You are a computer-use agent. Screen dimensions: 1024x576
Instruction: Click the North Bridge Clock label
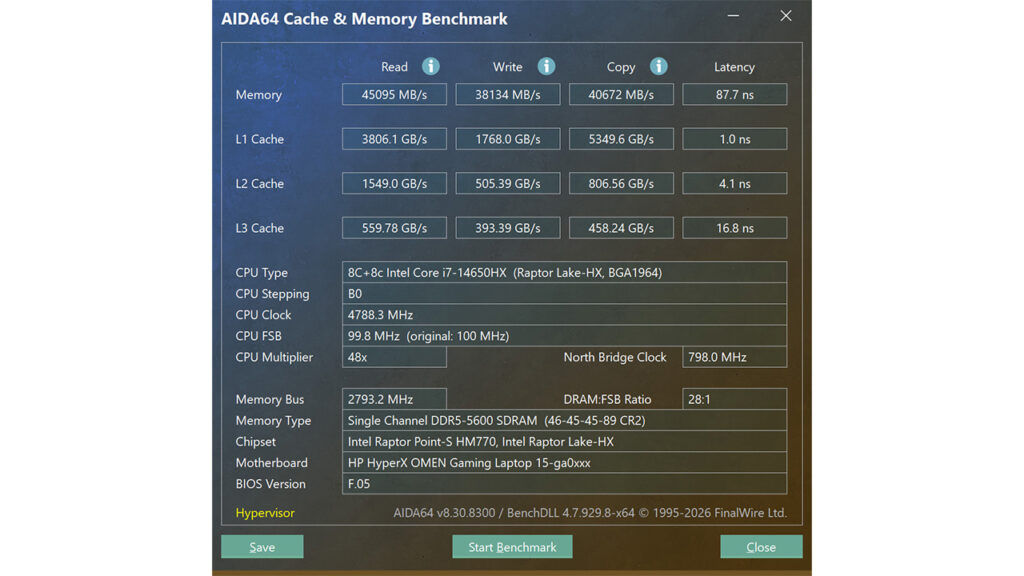(x=615, y=357)
